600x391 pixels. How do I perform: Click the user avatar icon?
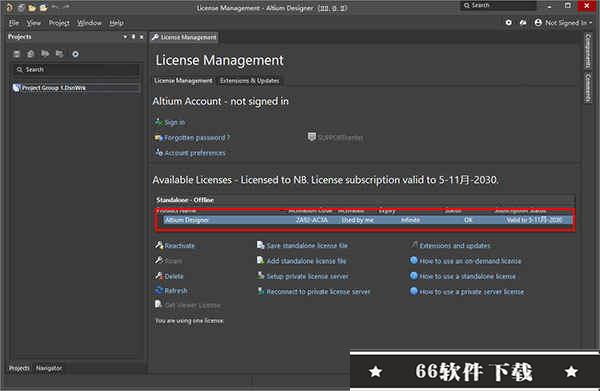pyautogui.click(x=538, y=23)
